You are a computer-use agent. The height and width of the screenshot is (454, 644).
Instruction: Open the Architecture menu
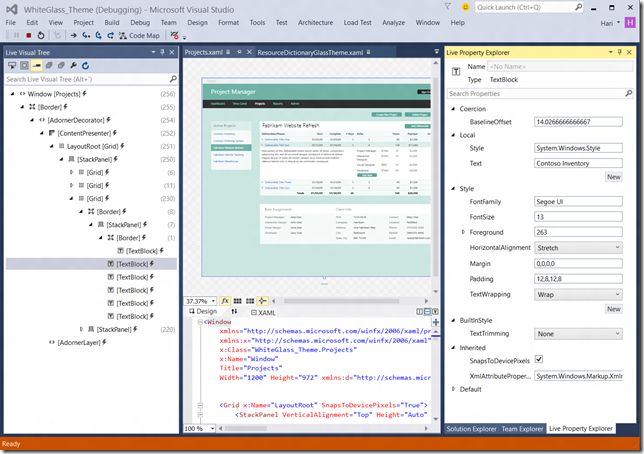tap(315, 23)
